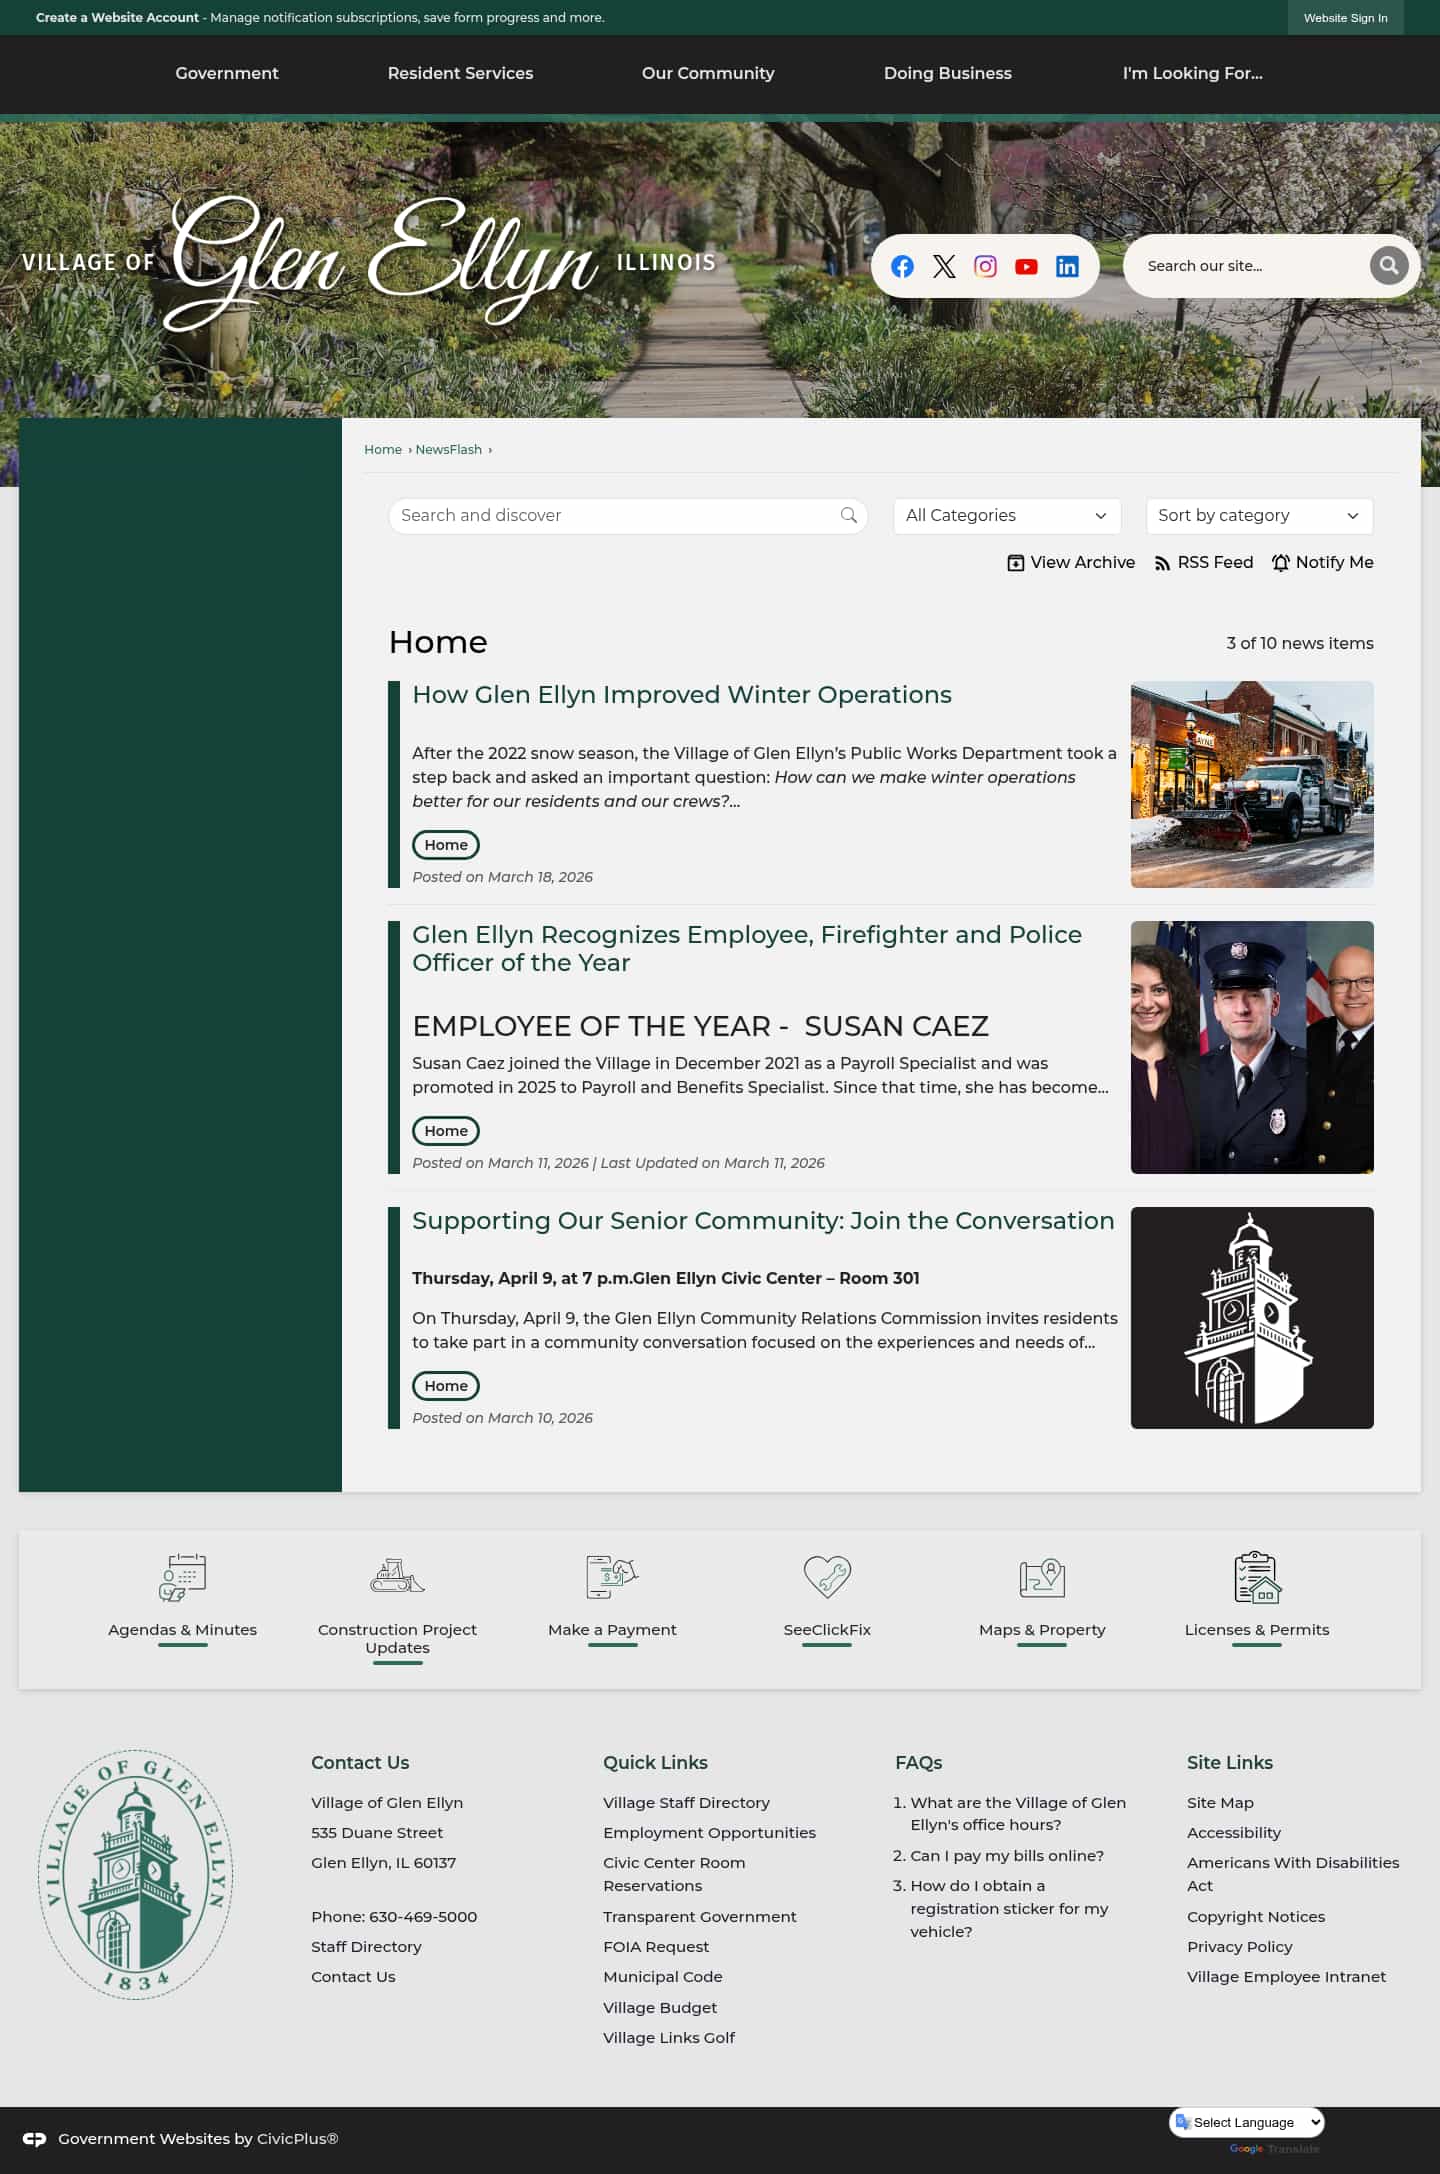1440x2174 pixels.
Task: Click the Make a Payment icon
Action: (x=612, y=1577)
